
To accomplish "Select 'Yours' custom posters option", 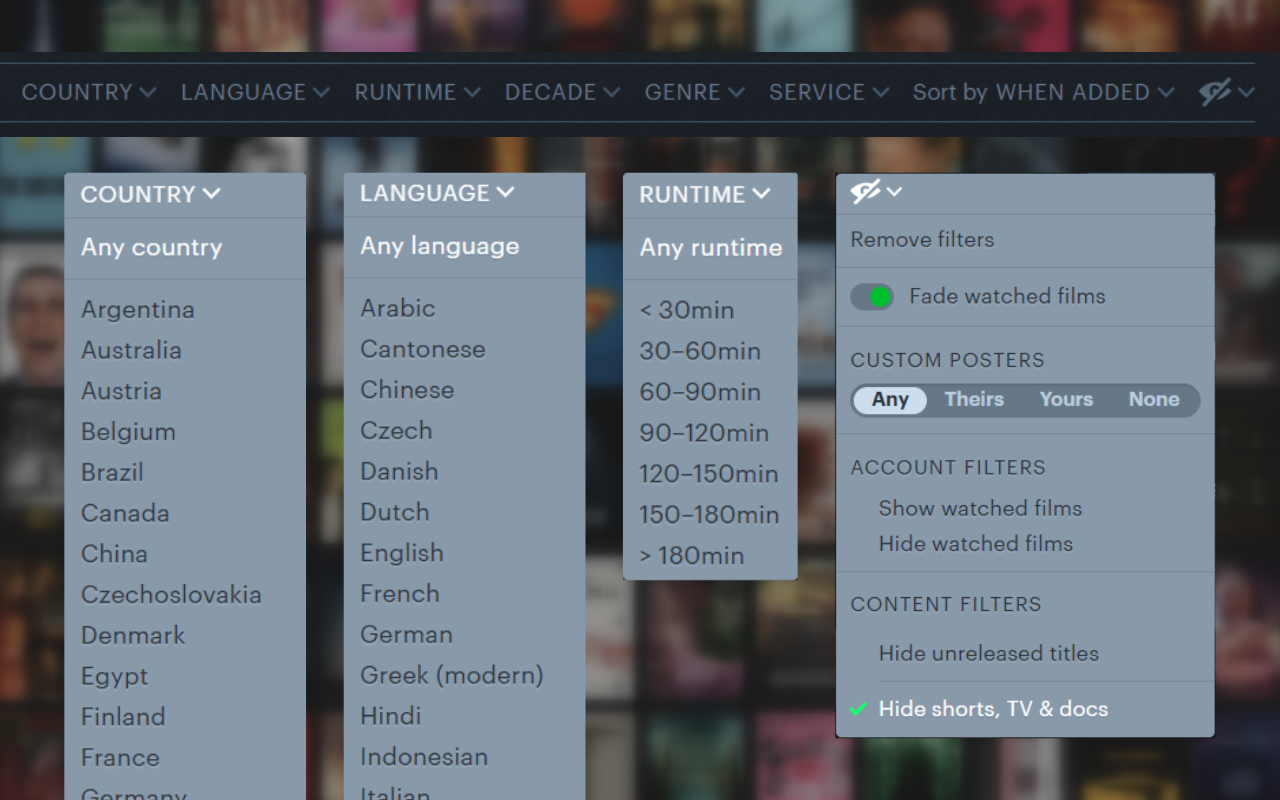I will [1066, 400].
